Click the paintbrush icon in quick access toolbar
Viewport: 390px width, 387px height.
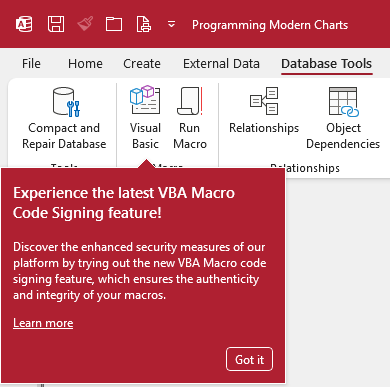(85, 24)
